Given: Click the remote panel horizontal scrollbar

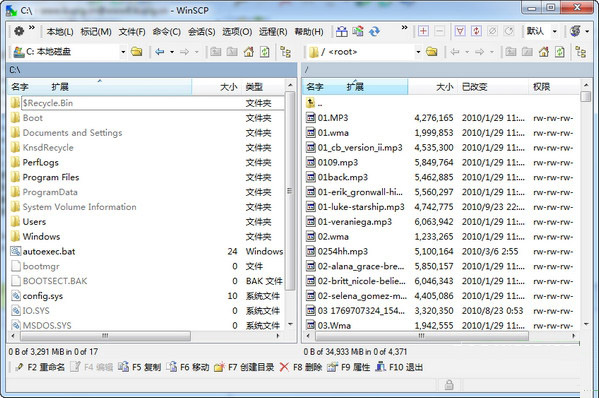Looking at the screenshot, I should tap(421, 336).
